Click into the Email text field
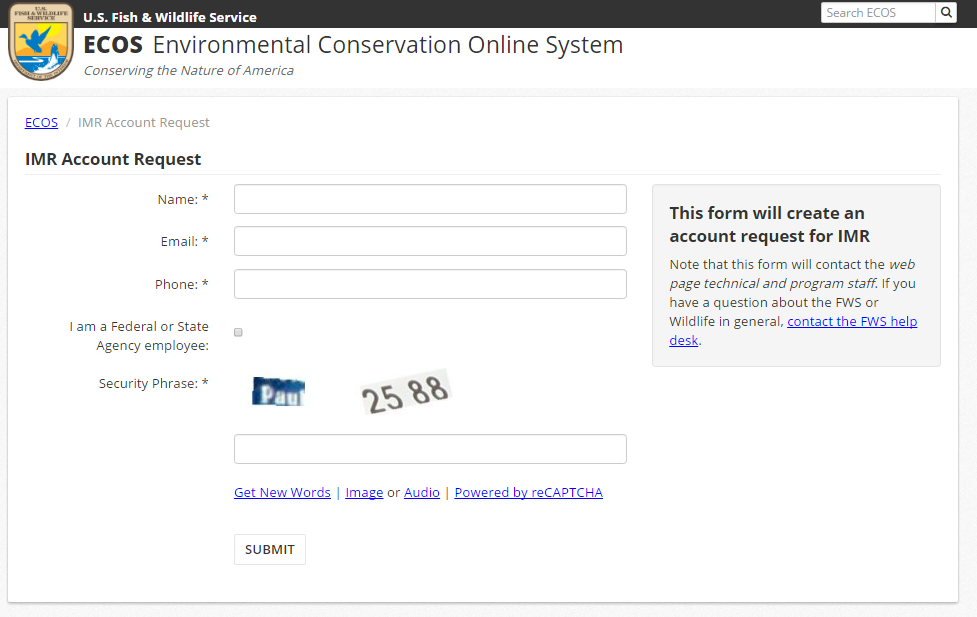 430,241
